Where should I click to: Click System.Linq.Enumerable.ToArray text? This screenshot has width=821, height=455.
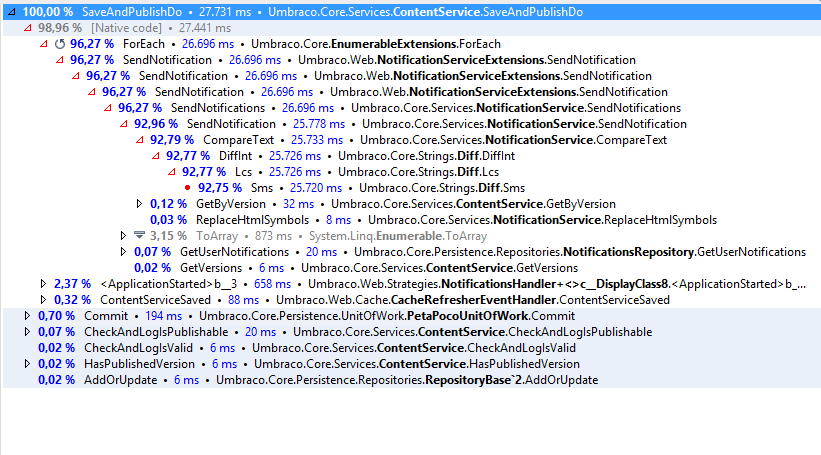click(398, 236)
